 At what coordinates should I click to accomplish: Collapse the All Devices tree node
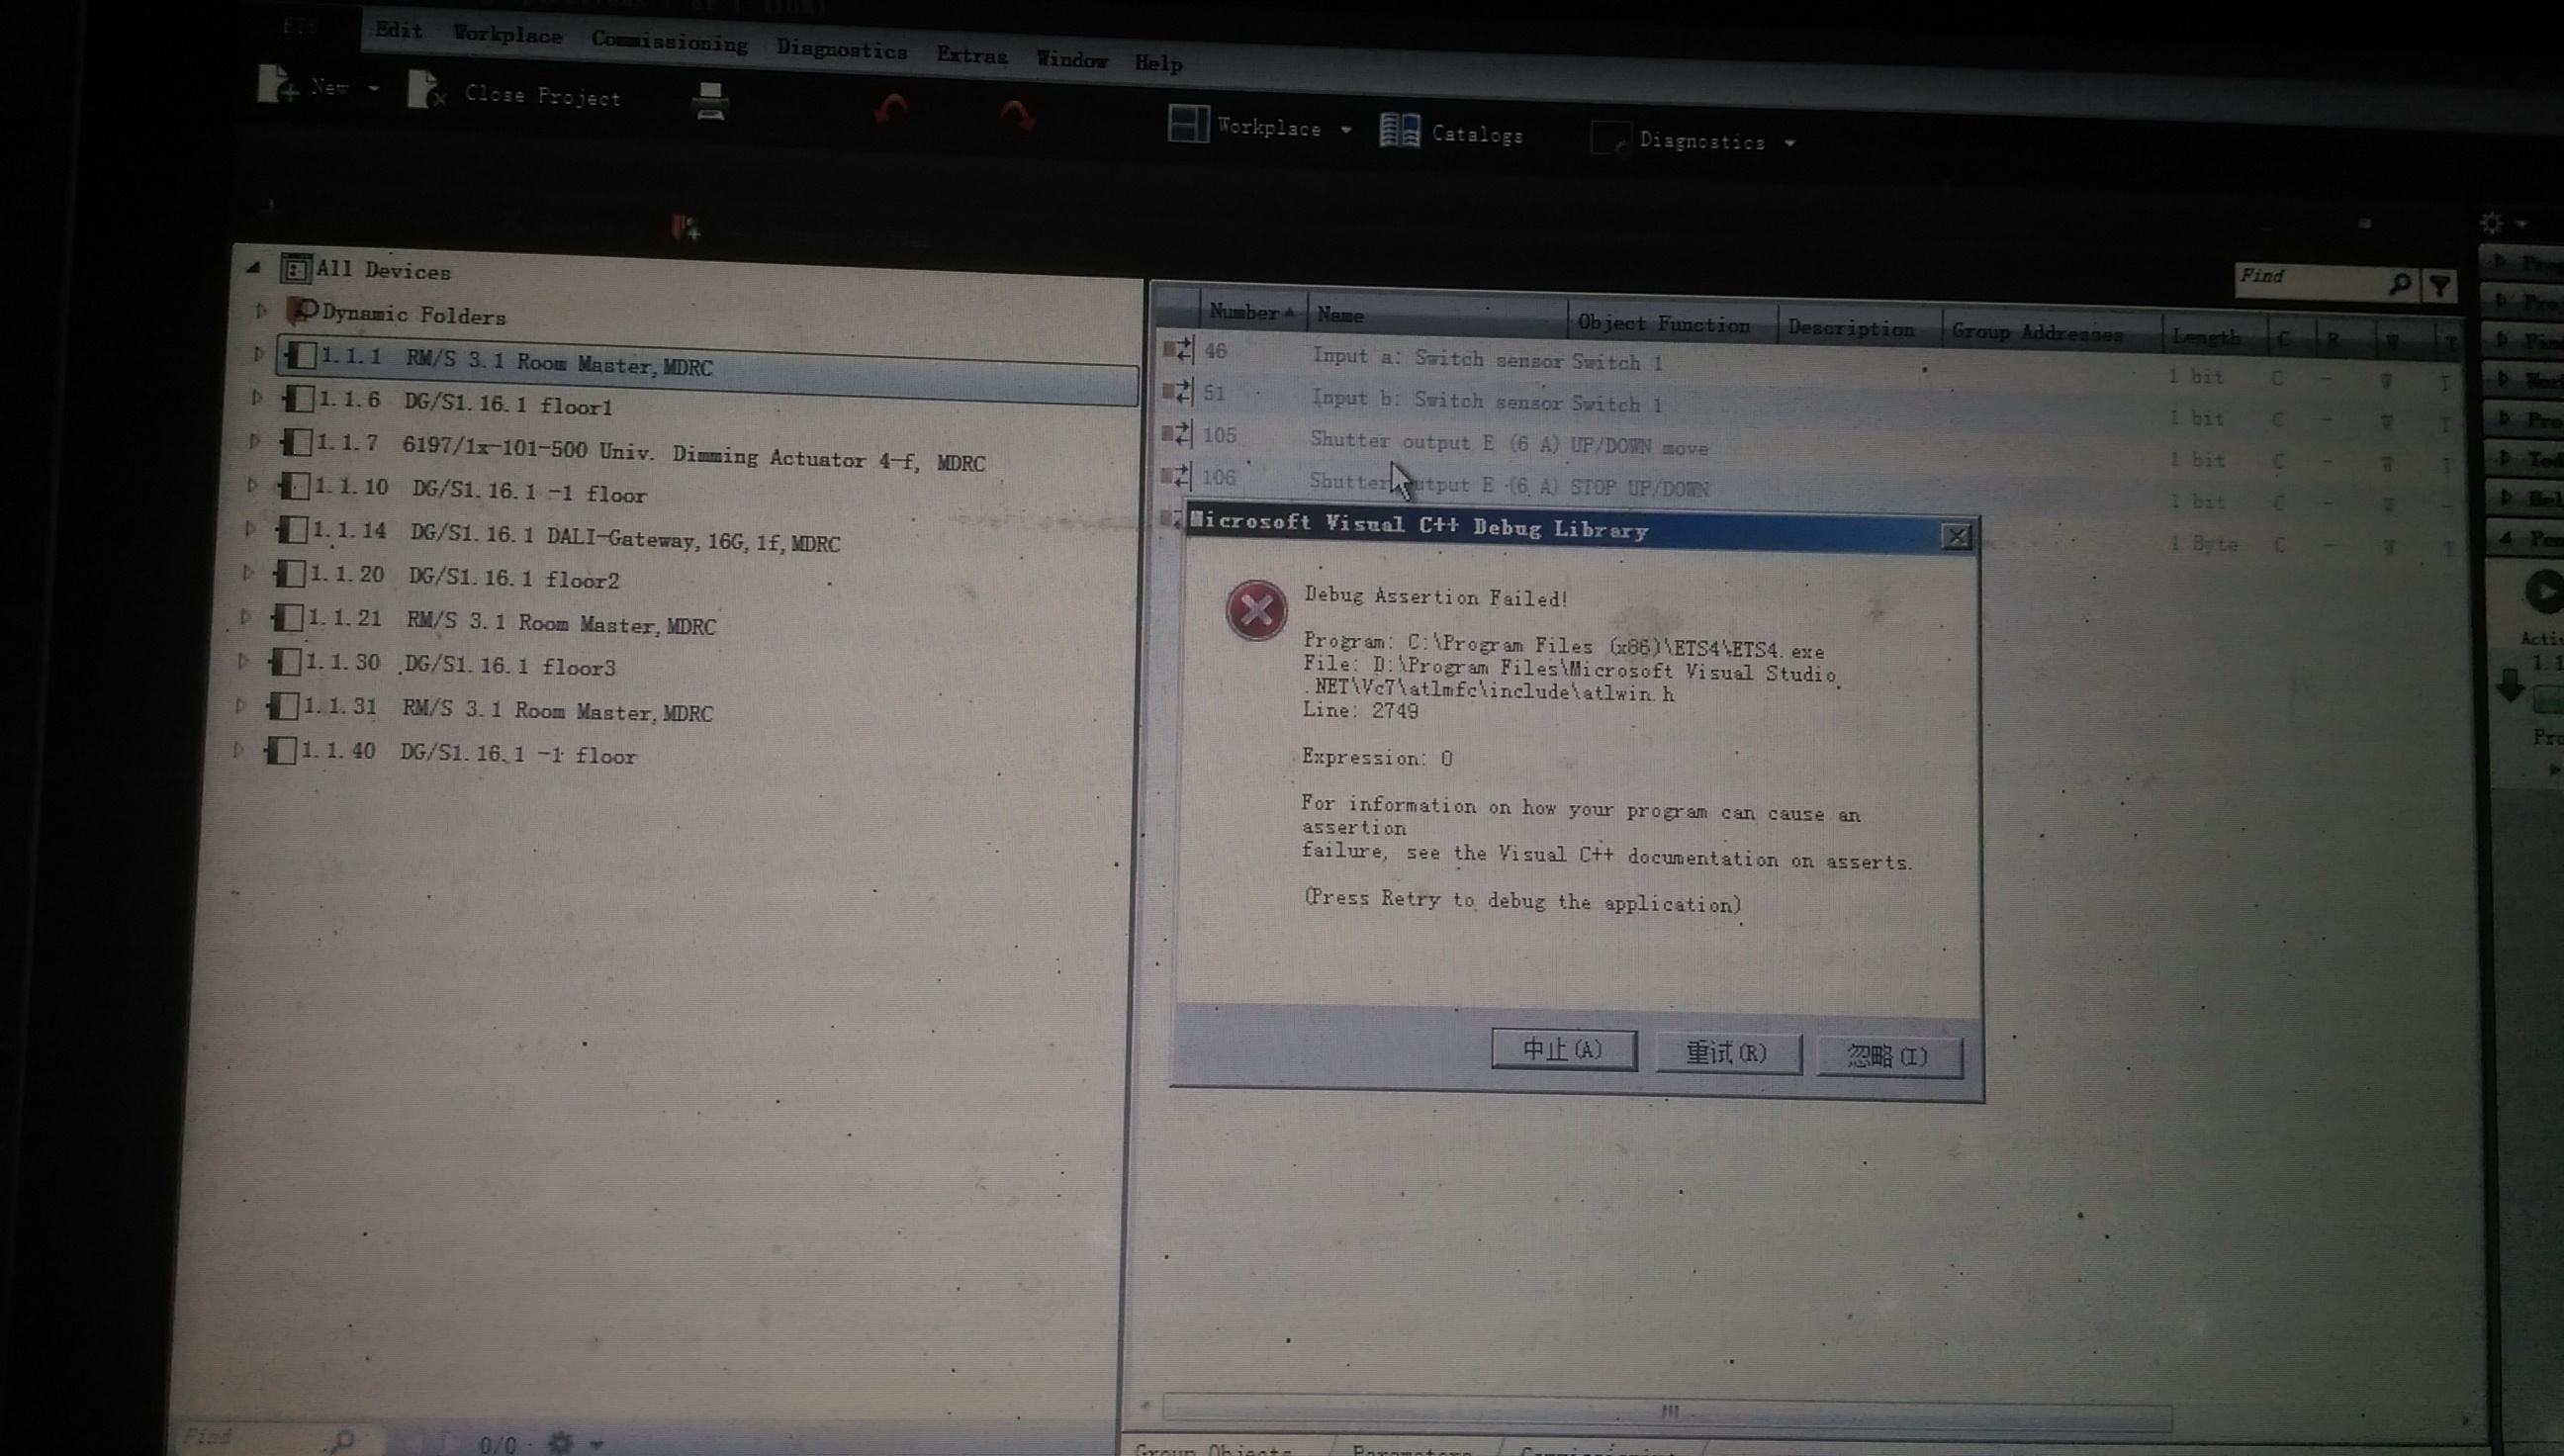(254, 267)
